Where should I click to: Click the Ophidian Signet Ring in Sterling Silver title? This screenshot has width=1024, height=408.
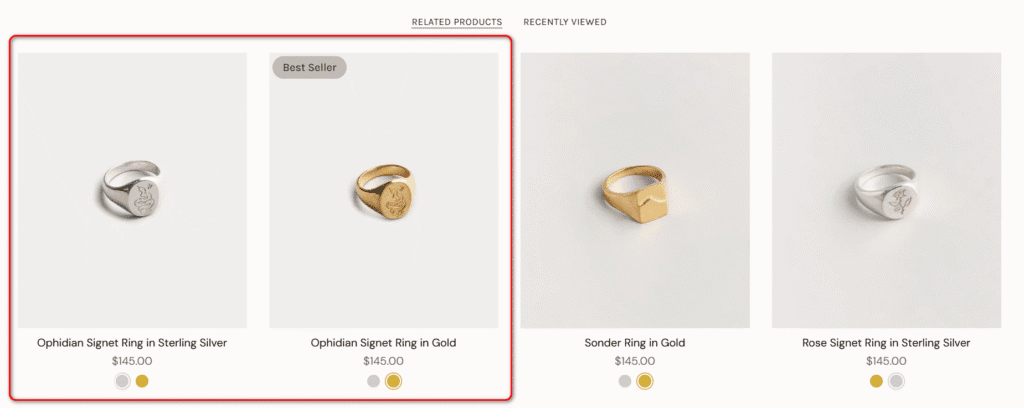tap(132, 343)
